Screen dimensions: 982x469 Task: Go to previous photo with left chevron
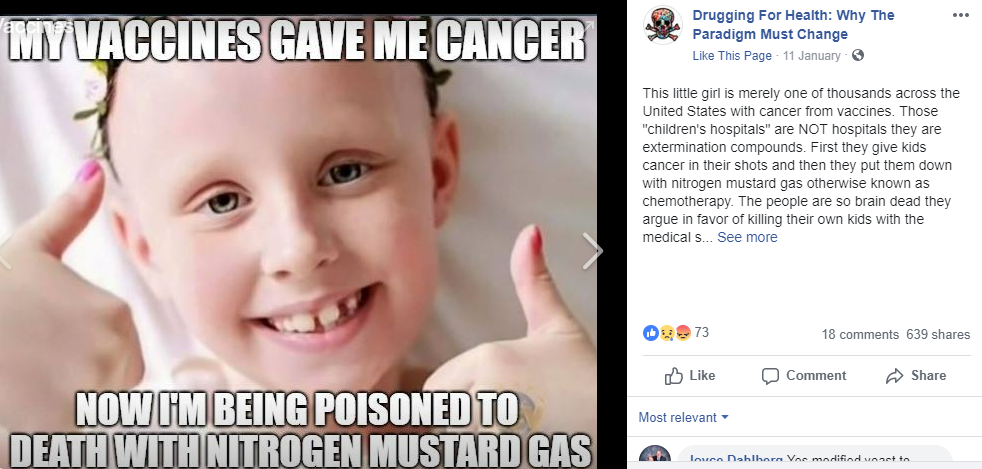5,251
